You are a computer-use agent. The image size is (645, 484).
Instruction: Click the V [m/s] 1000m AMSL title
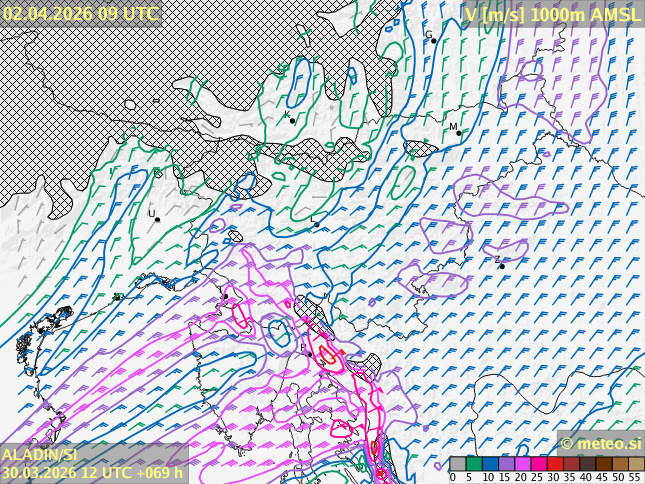tap(551, 13)
